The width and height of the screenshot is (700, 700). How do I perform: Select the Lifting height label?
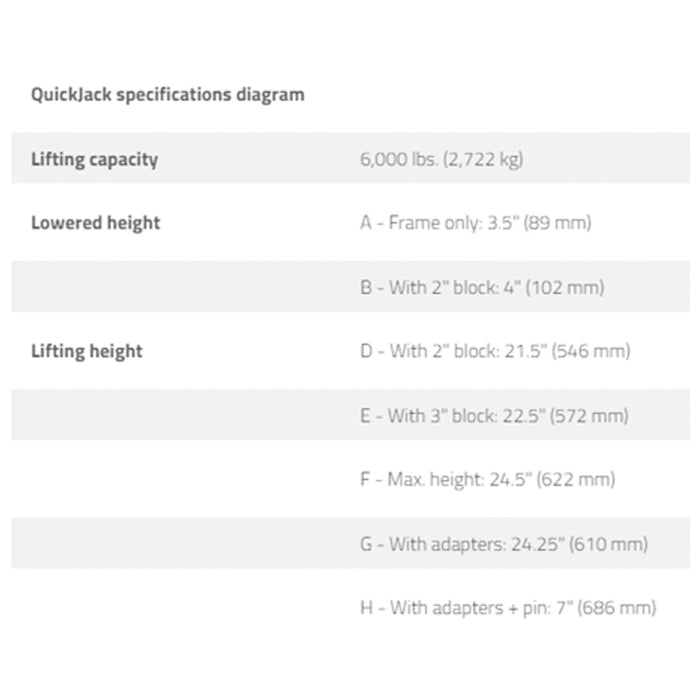[x=87, y=351]
